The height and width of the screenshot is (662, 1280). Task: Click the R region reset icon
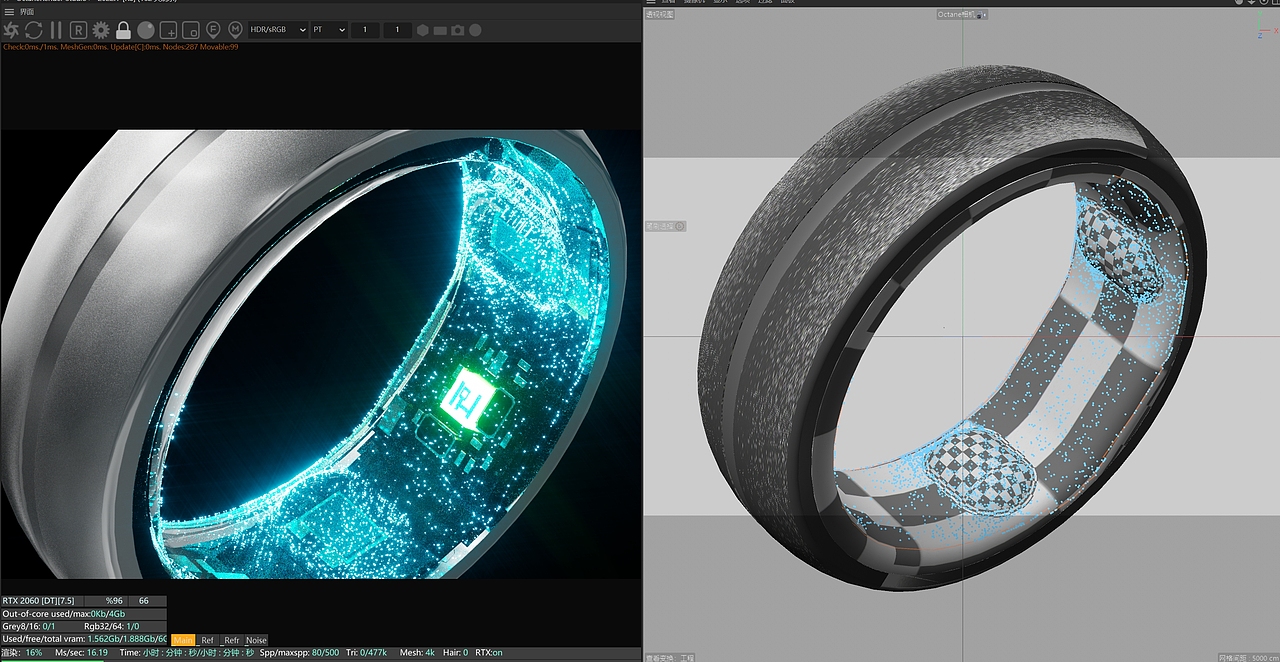coord(78,30)
